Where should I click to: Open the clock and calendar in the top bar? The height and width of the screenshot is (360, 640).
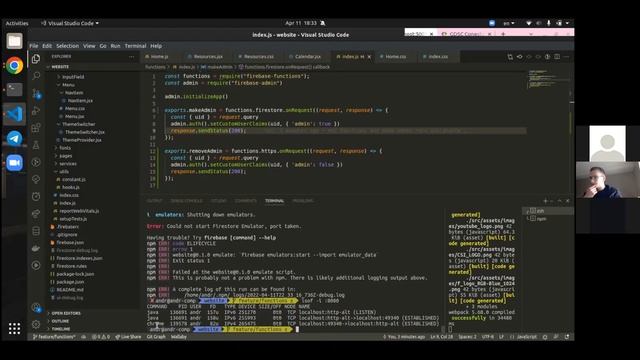(x=301, y=23)
